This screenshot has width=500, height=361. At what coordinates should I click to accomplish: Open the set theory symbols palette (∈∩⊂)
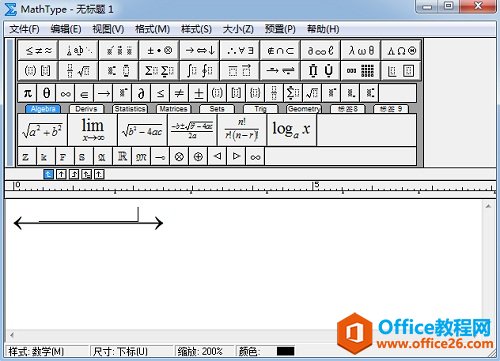280,50
